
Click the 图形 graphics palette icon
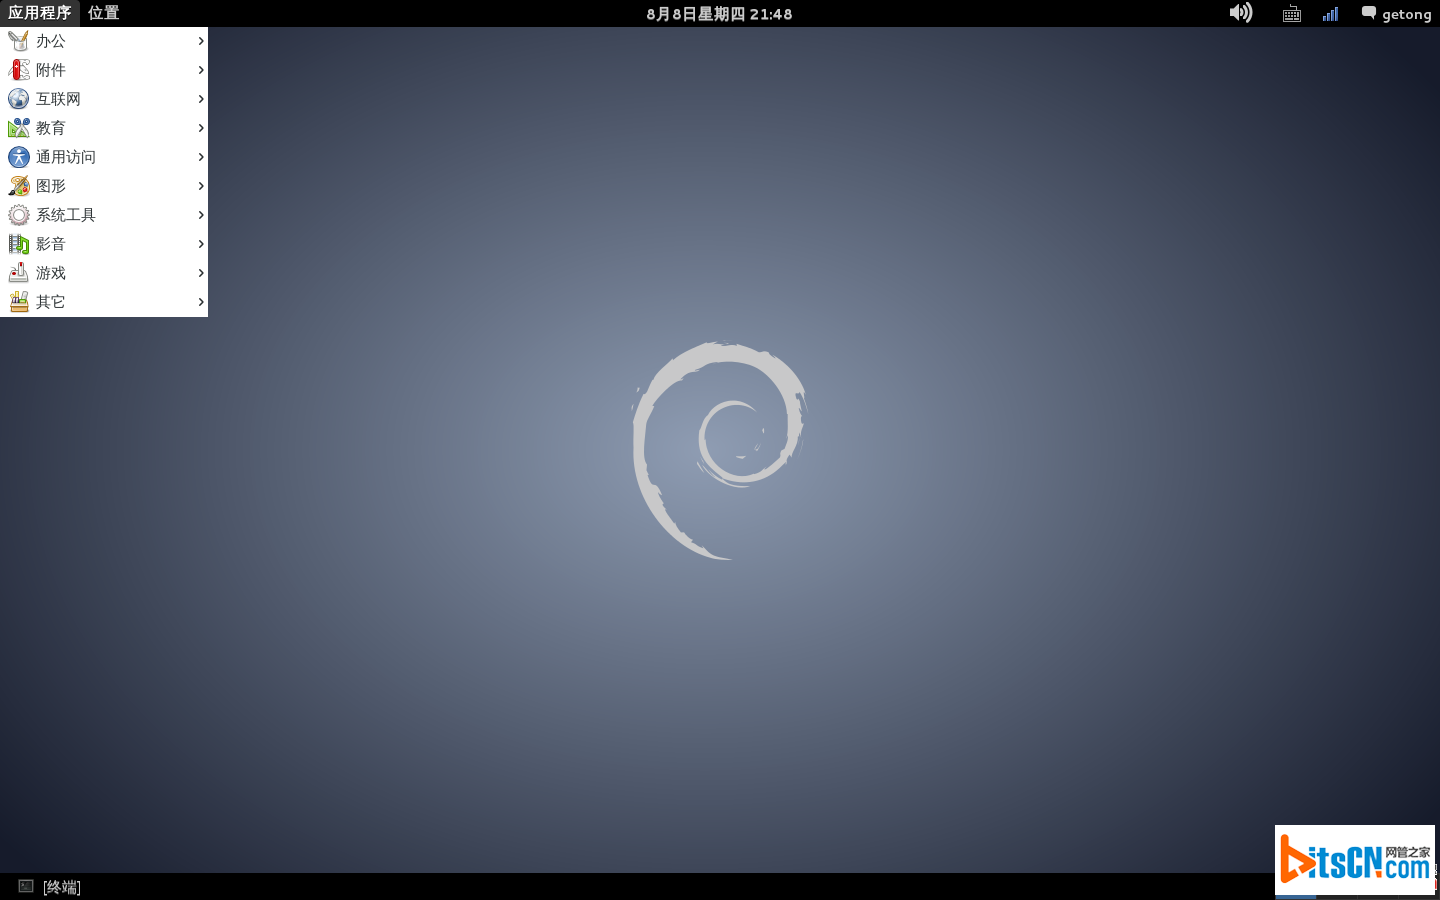[19, 186]
